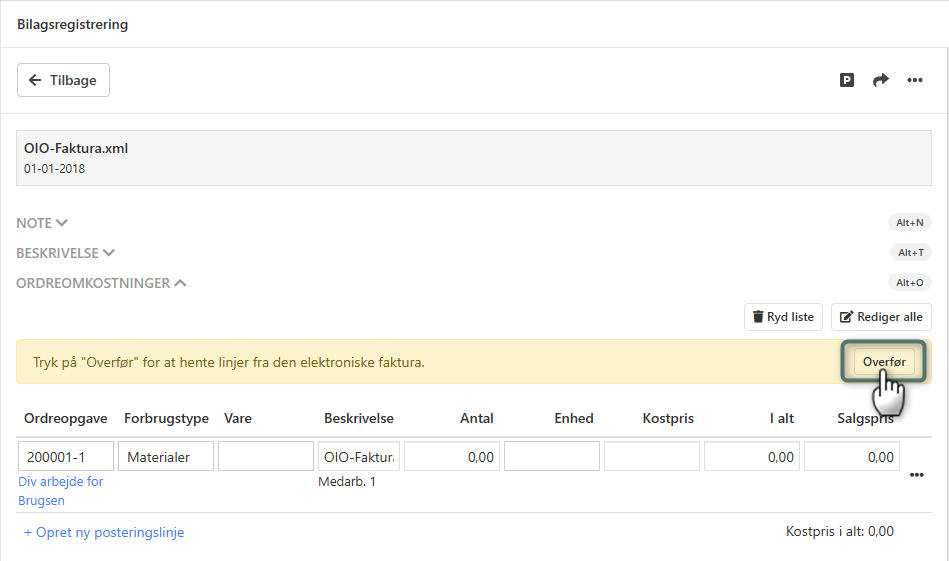Click the empty Kostpris field
The image size is (949, 561).
click(651, 456)
